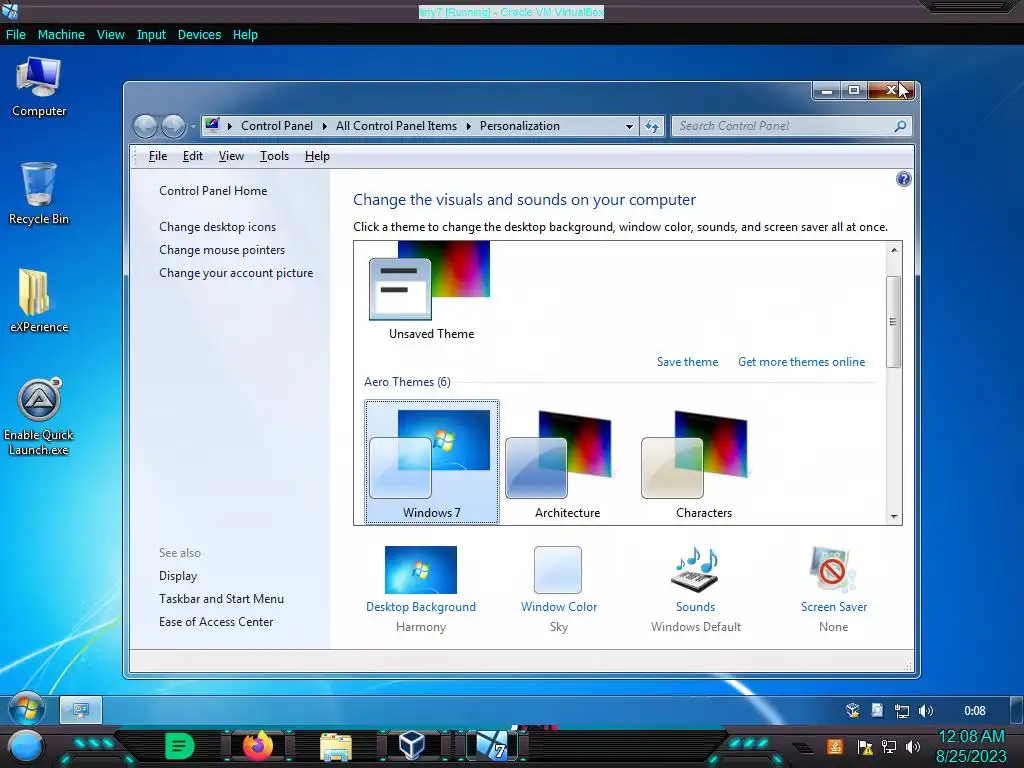Click the Back navigation arrow button

(x=146, y=126)
